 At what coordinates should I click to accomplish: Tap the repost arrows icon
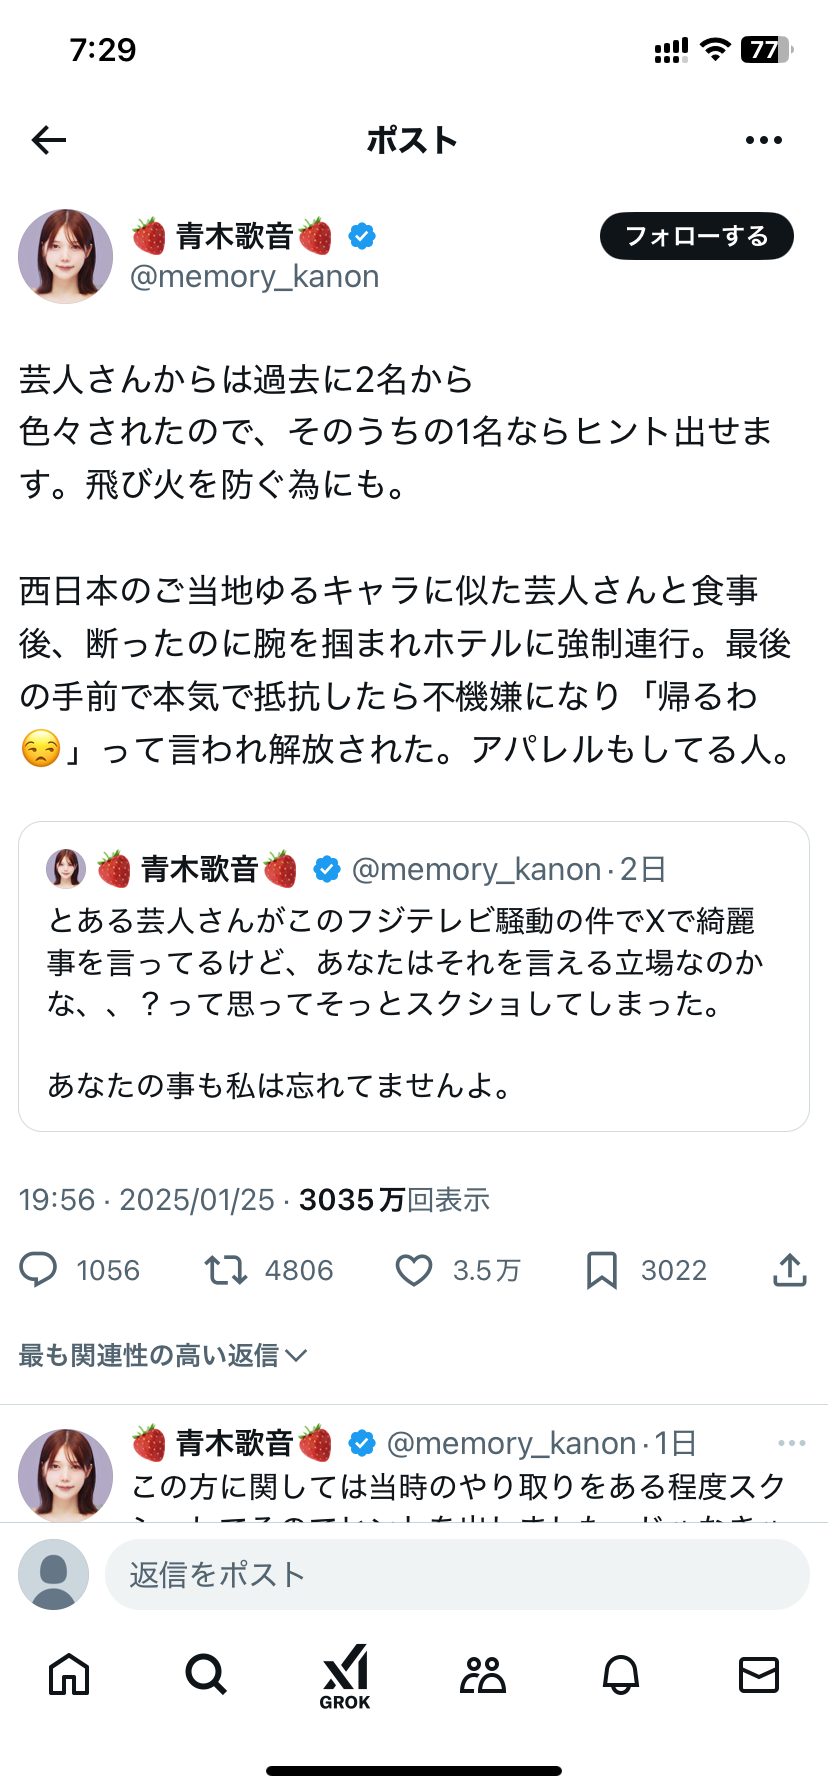[x=226, y=1270]
